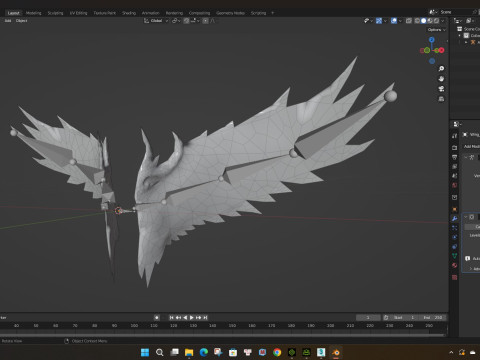Image resolution: width=480 pixels, height=360 pixels.
Task: Toggle viewport gizmos display
Action: [379, 21]
